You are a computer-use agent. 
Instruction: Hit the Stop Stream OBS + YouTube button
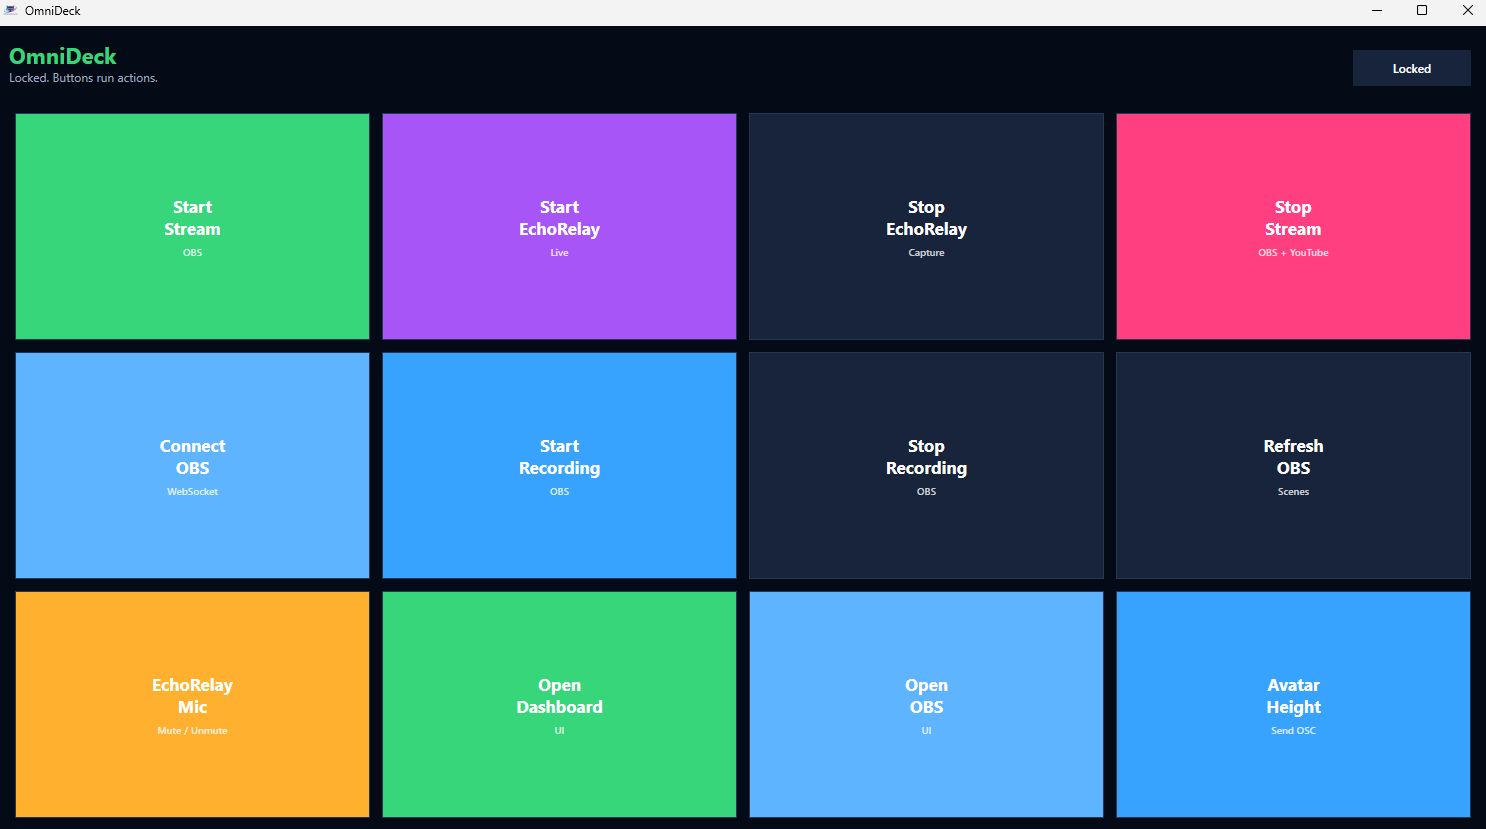click(x=1293, y=226)
